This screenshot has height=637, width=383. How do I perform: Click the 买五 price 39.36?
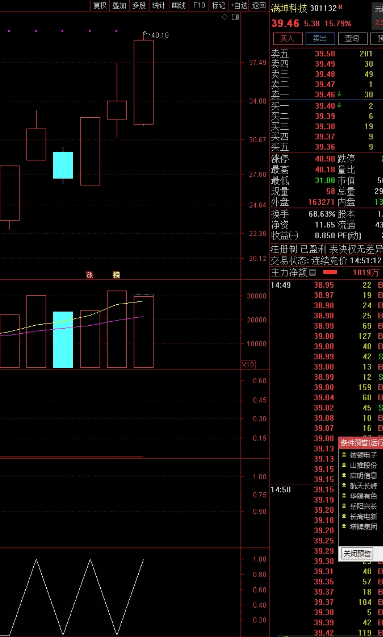[x=325, y=147]
